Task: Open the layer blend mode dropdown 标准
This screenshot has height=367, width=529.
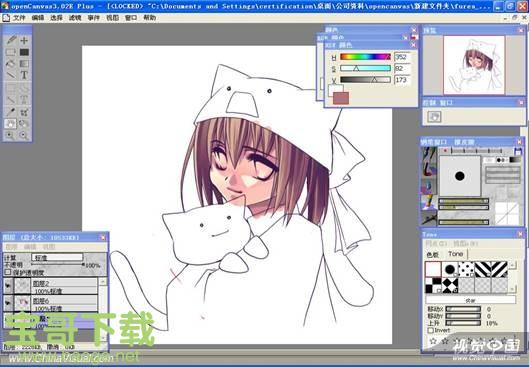Action: [57, 257]
